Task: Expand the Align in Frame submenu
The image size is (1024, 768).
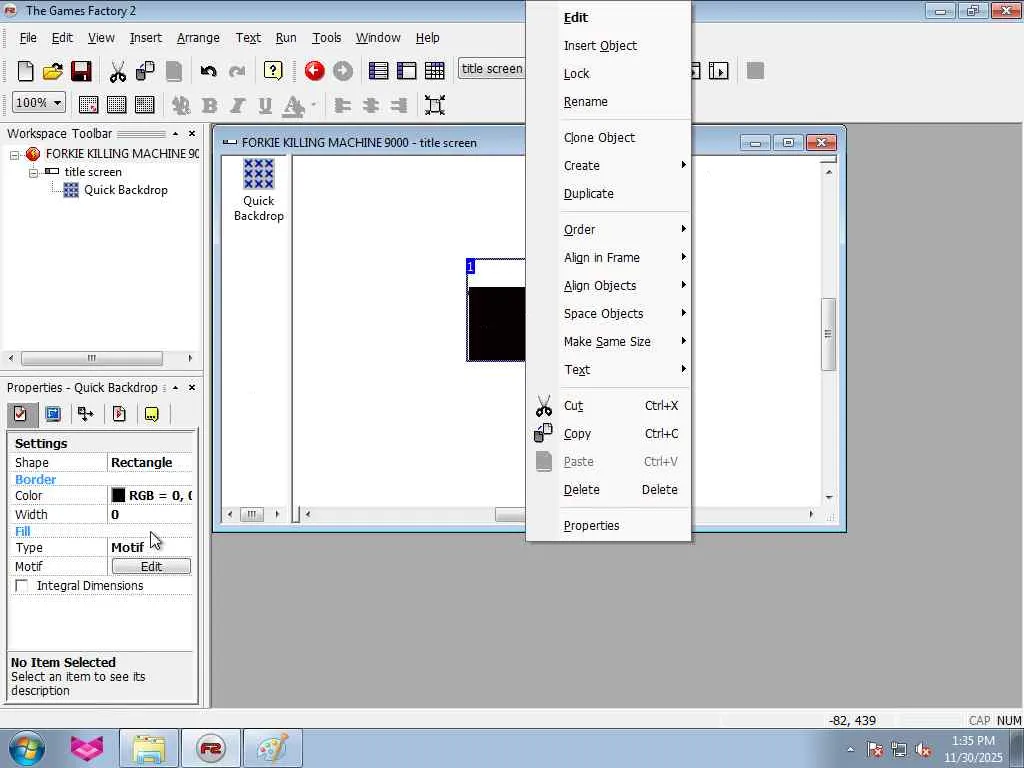Action: point(625,258)
